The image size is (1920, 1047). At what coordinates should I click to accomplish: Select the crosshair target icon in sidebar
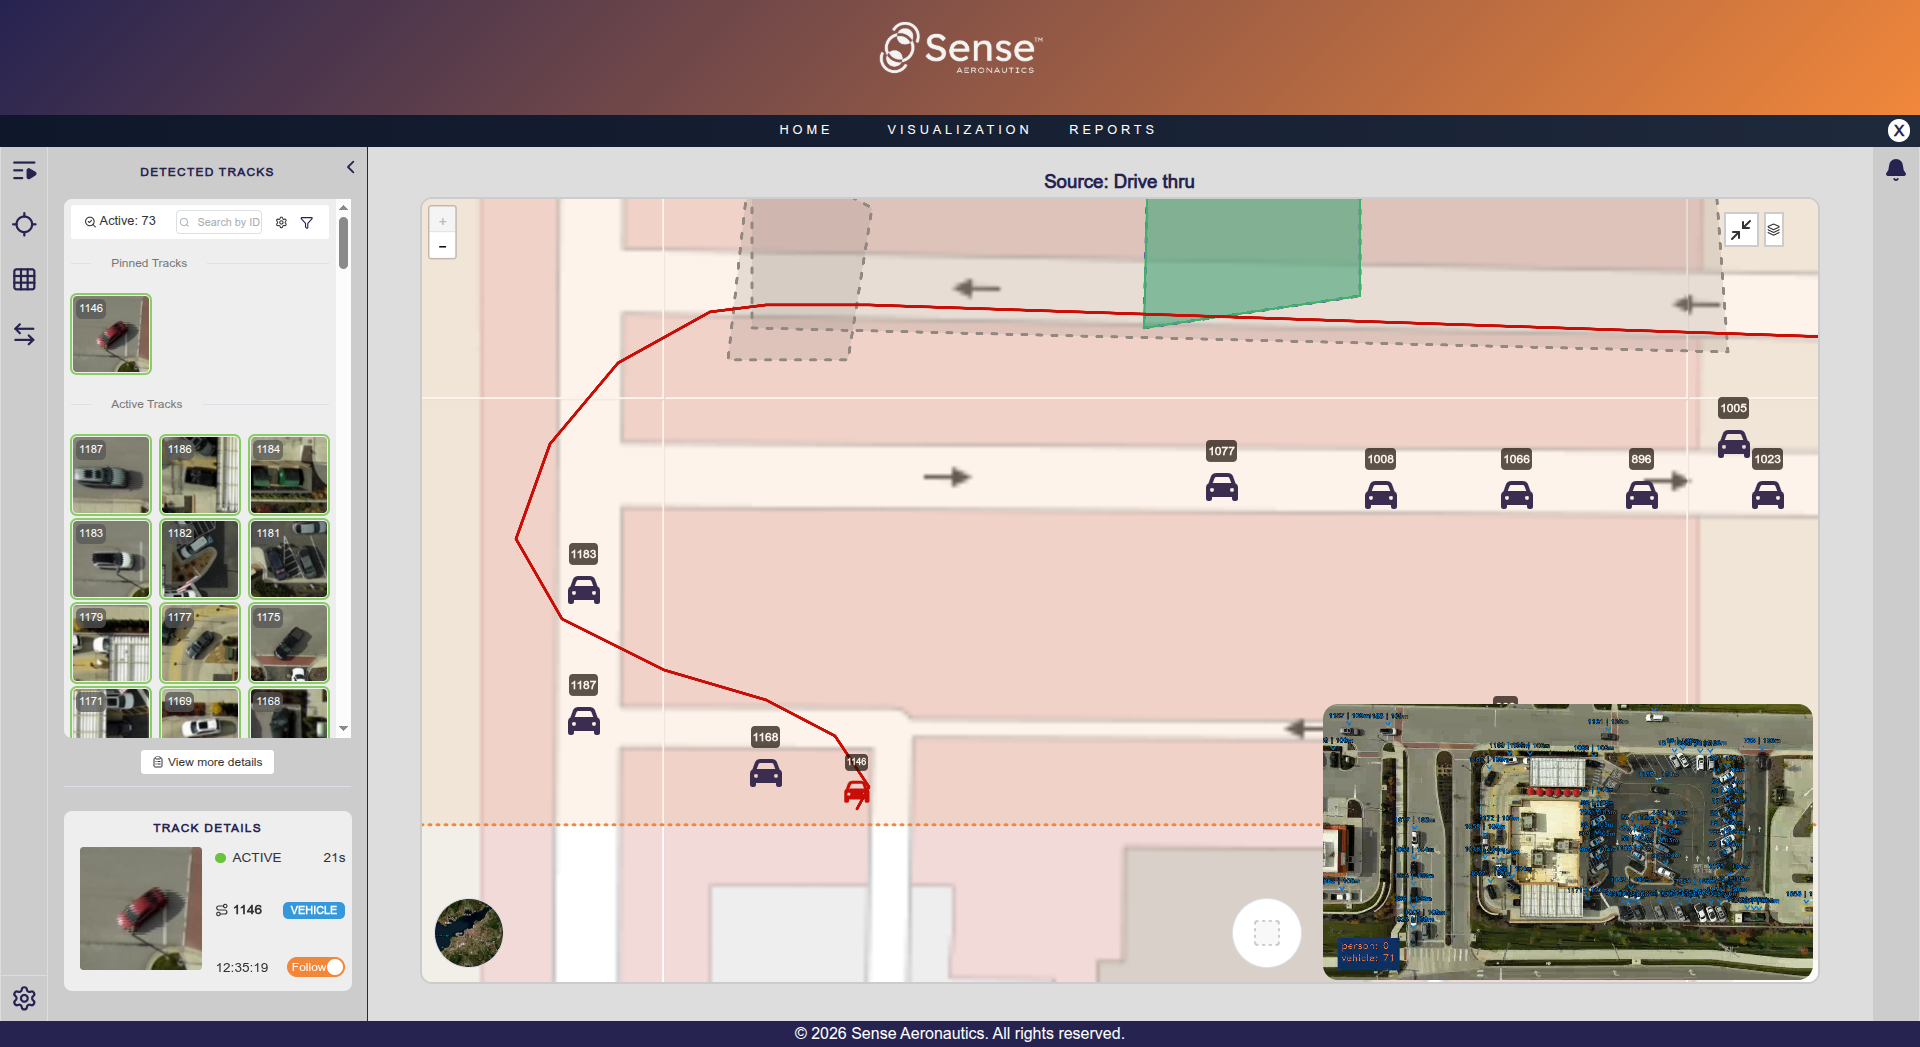[24, 224]
